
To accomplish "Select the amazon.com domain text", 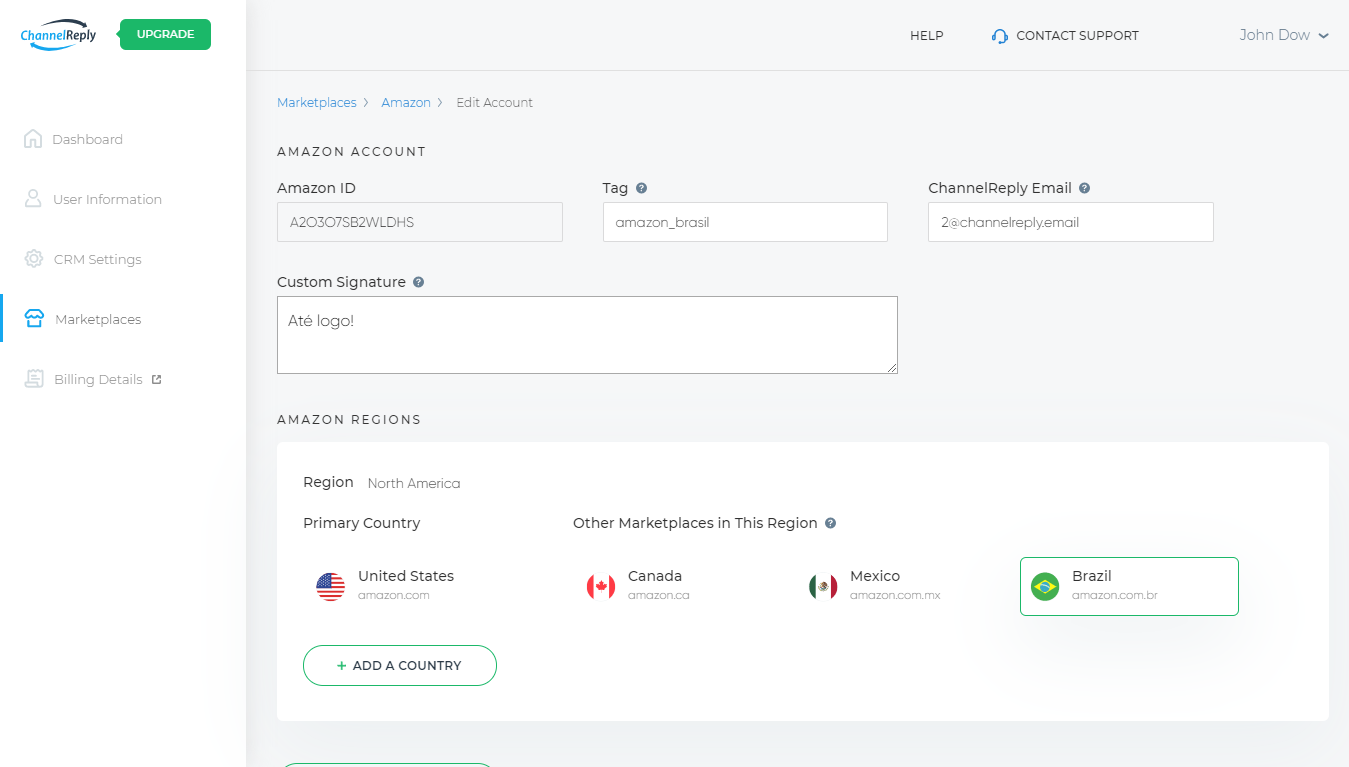I will coord(394,596).
